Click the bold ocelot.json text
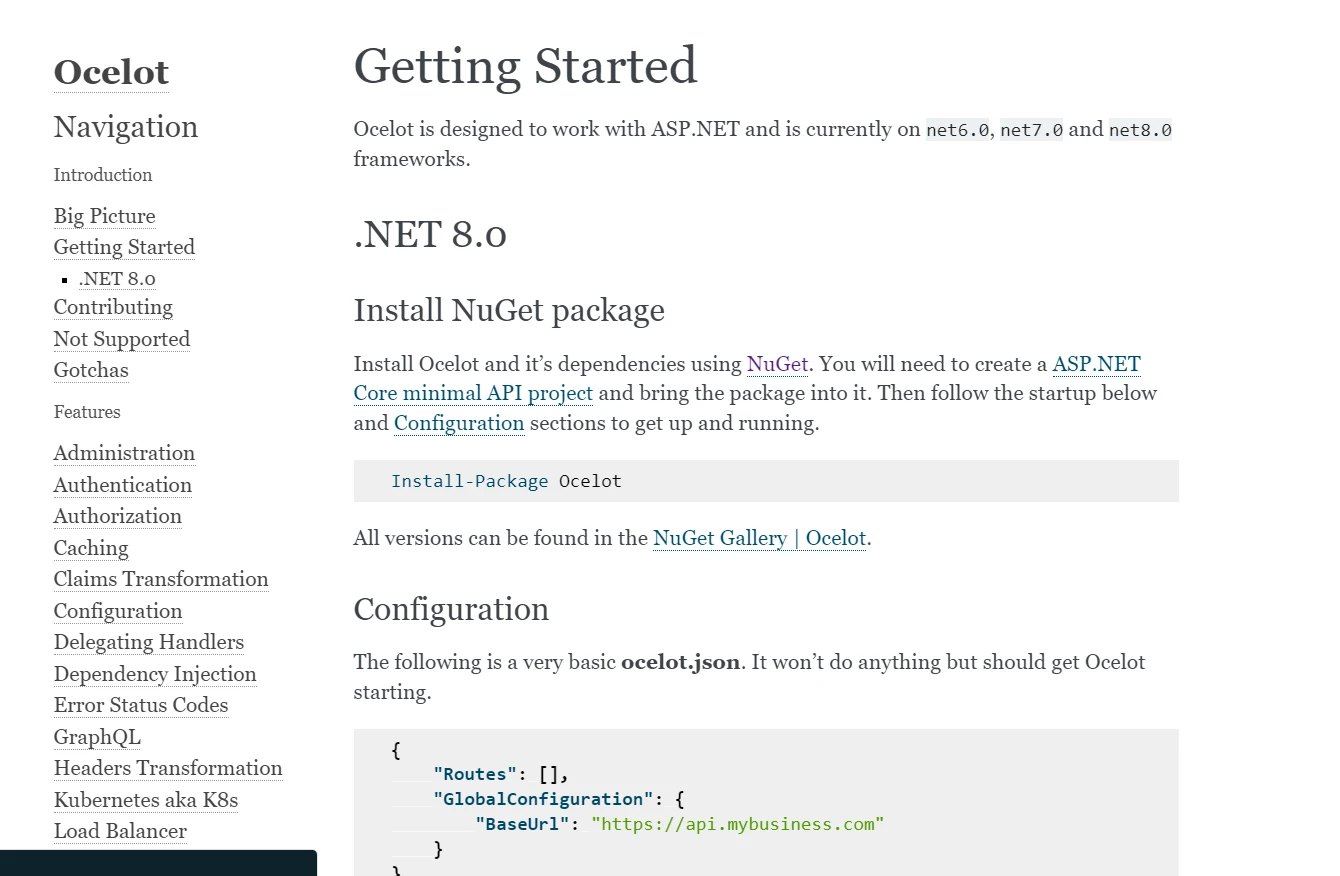 coord(680,662)
